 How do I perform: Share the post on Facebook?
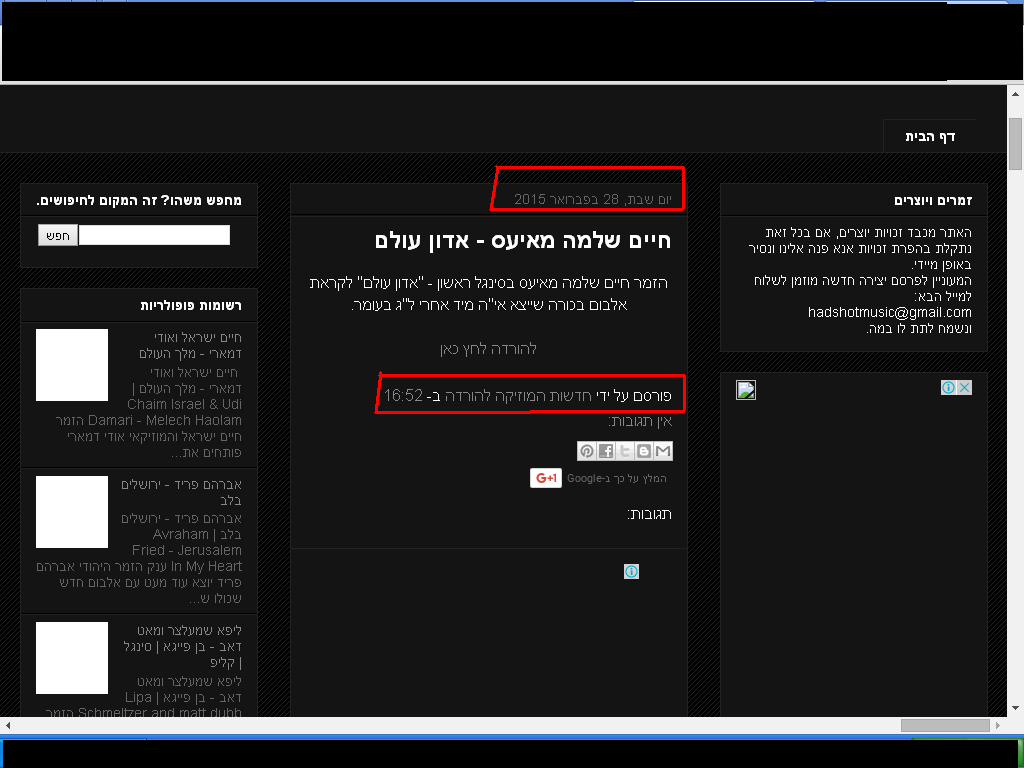pos(606,451)
